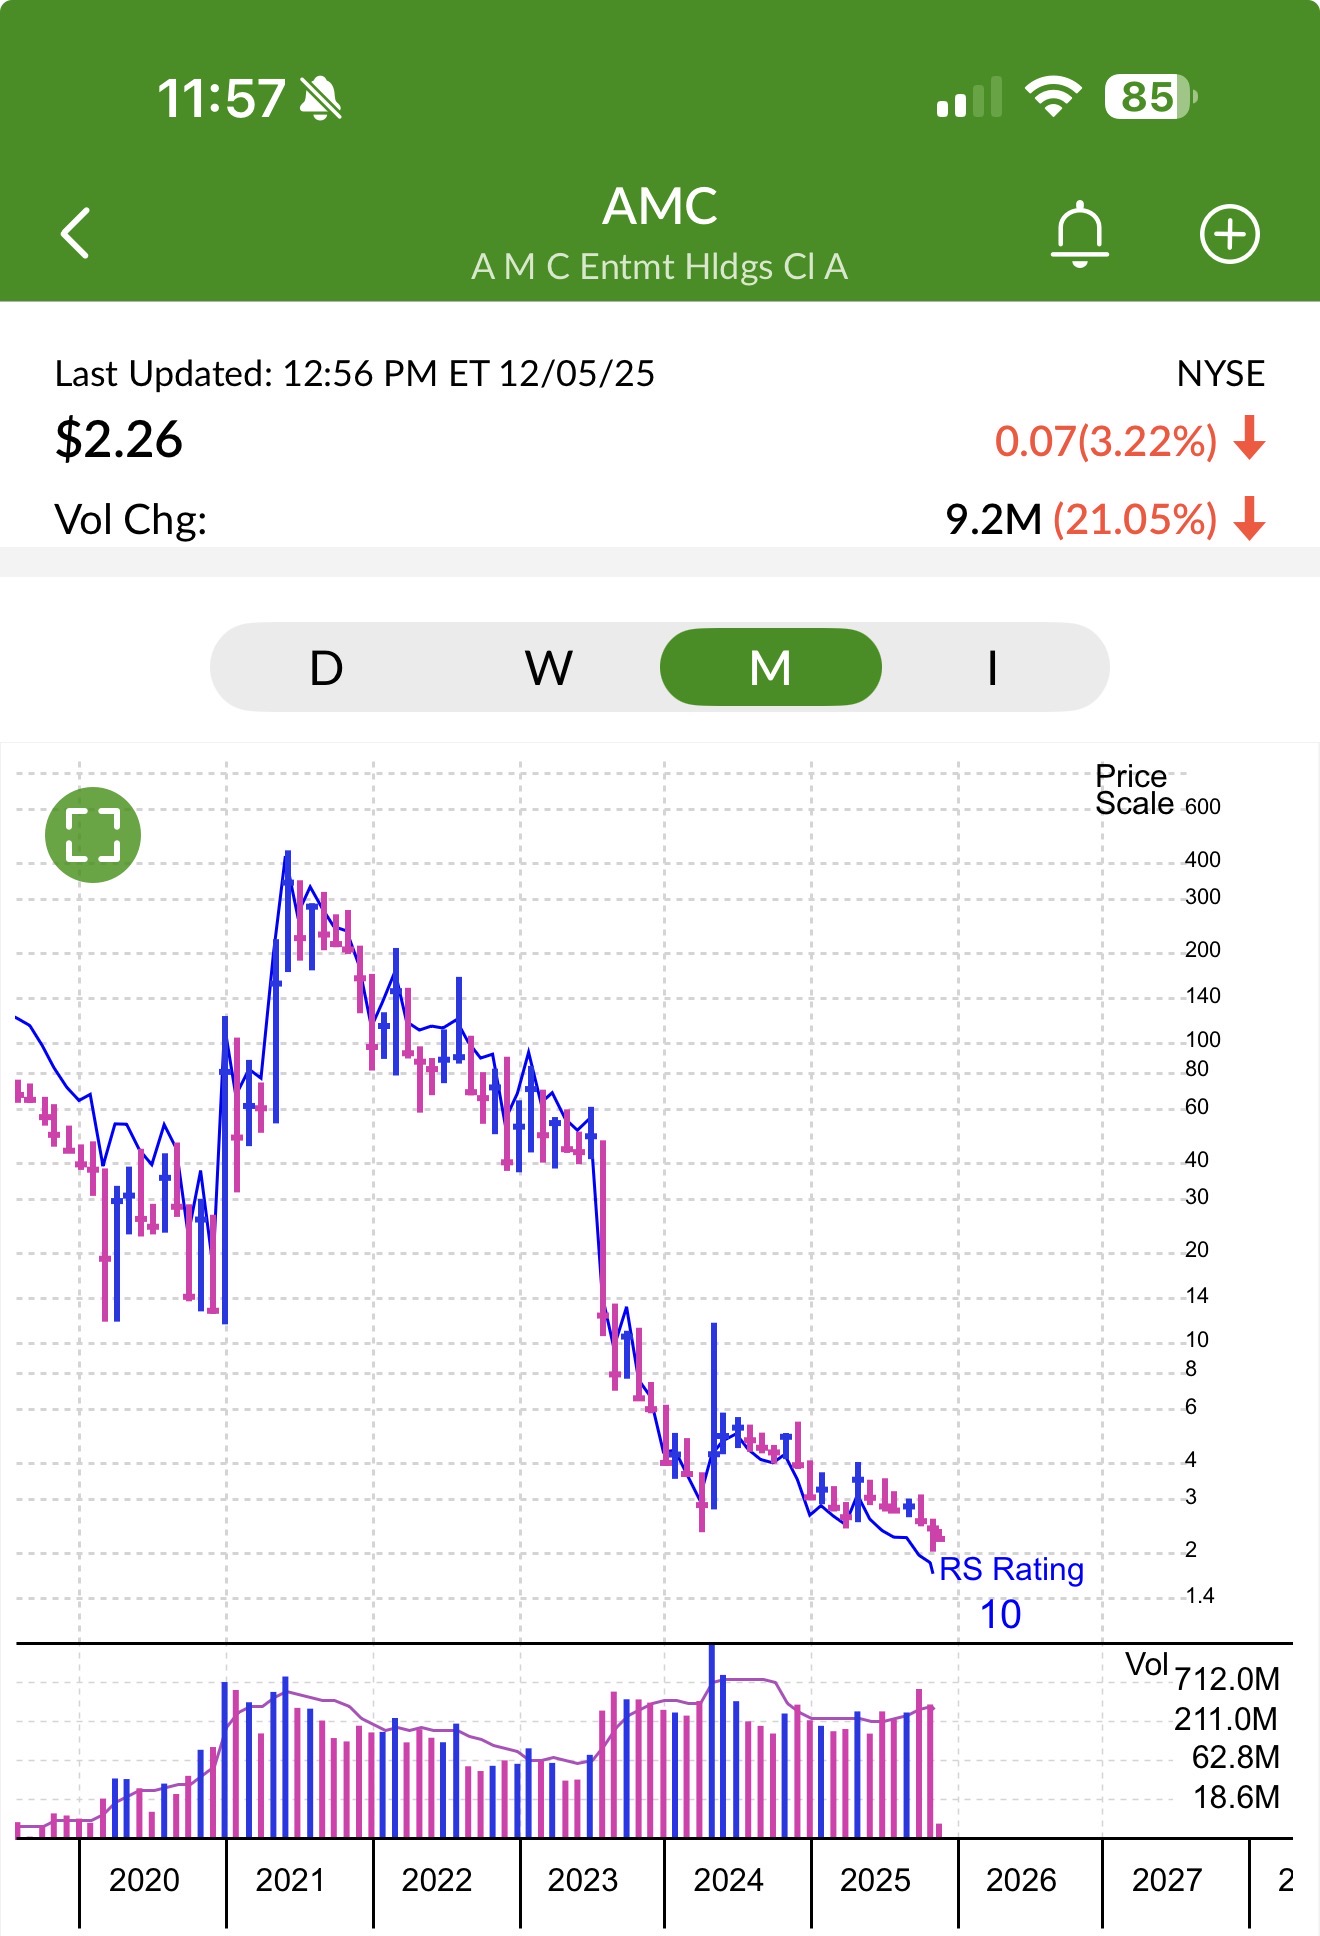The image size is (1320, 1936).
Task: Tap the back arrow to leave AMC
Action: click(x=76, y=234)
